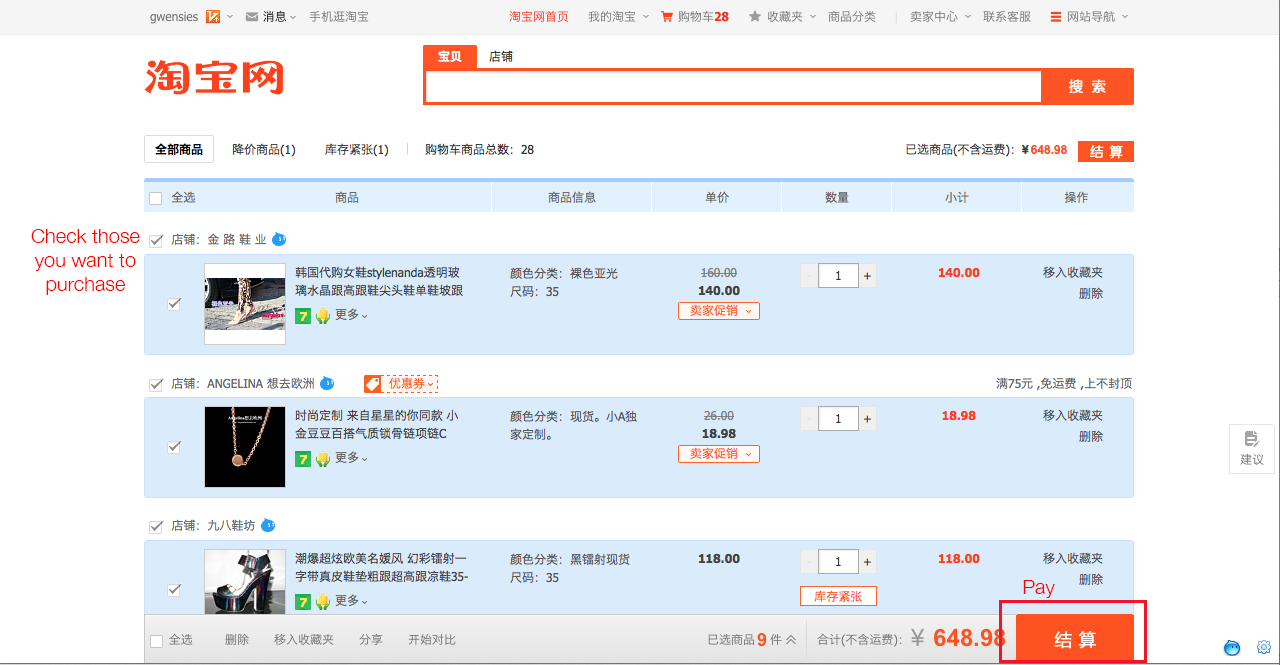Open 联系客服 link

coord(1007,17)
